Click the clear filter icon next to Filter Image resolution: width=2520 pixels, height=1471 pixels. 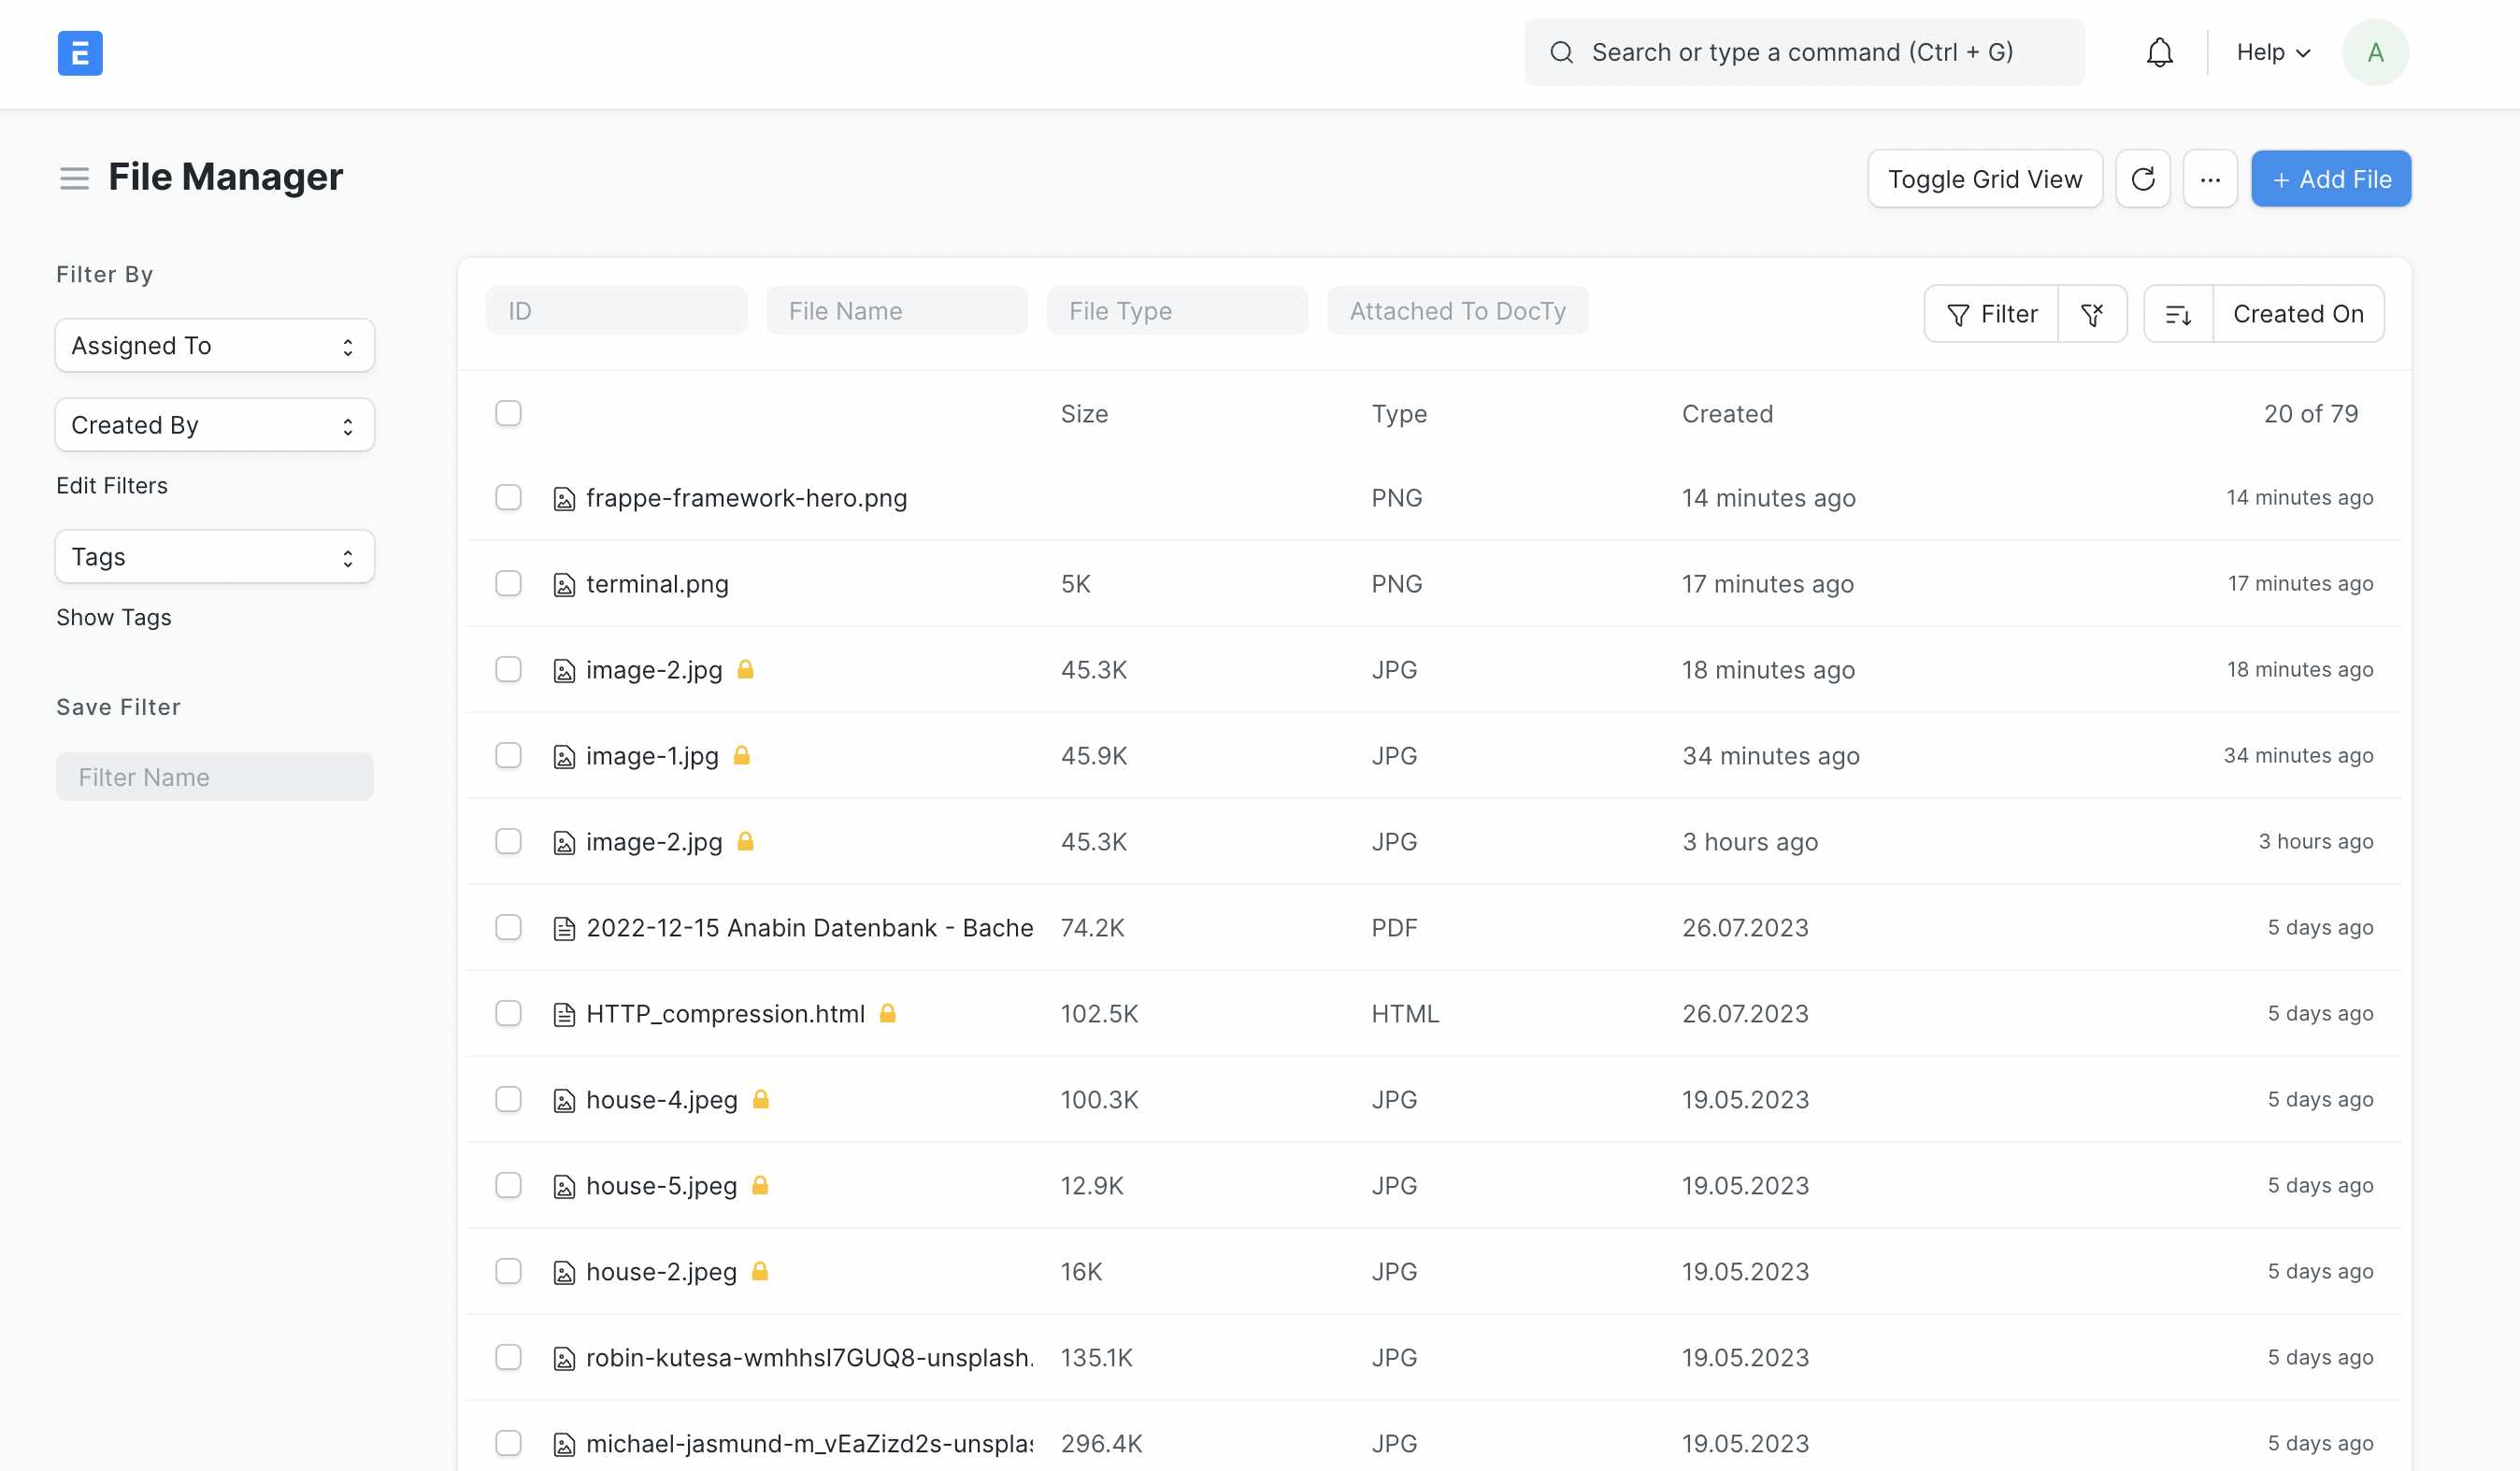(2093, 313)
